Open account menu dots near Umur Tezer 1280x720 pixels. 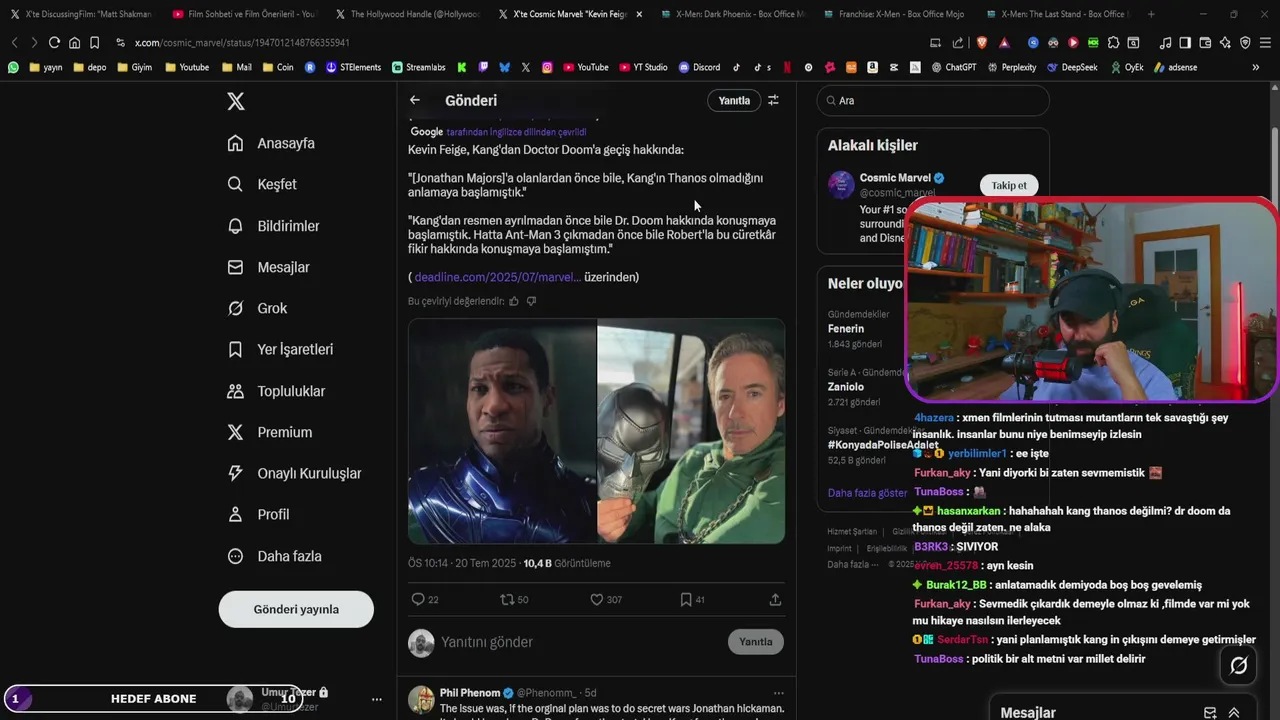coord(377,699)
